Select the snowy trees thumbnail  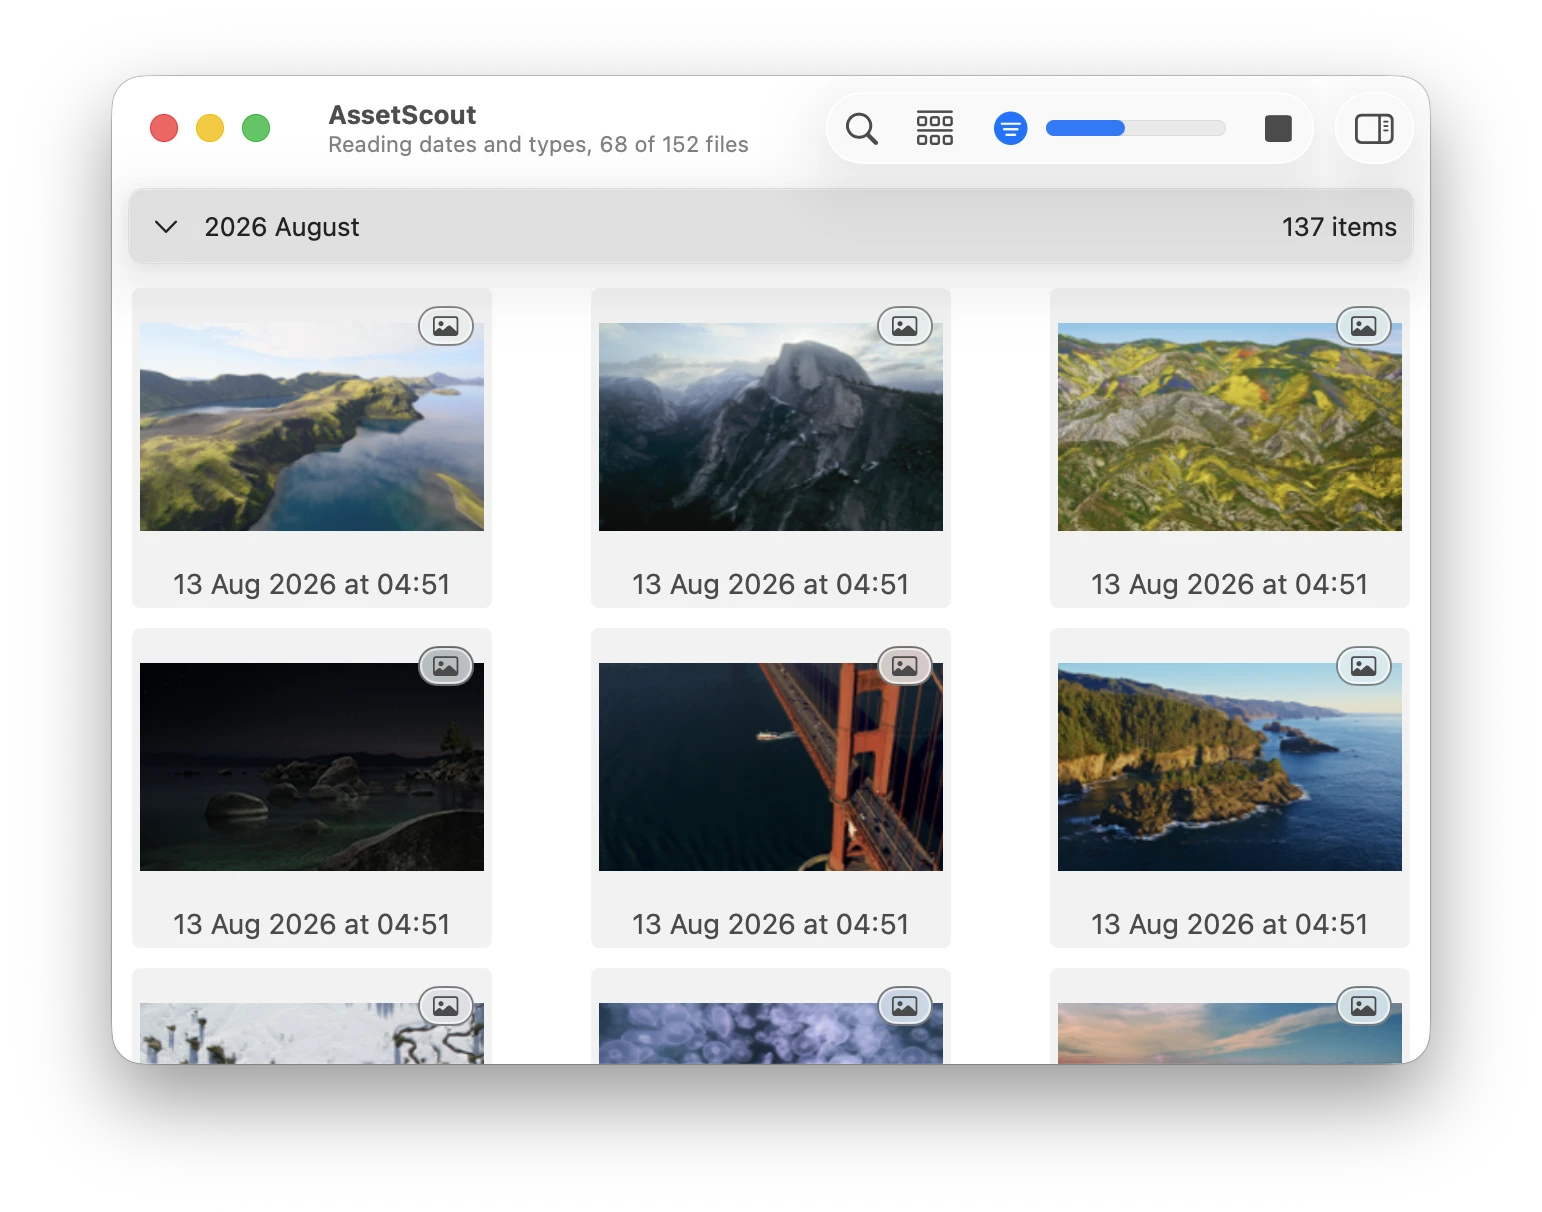[312, 1033]
